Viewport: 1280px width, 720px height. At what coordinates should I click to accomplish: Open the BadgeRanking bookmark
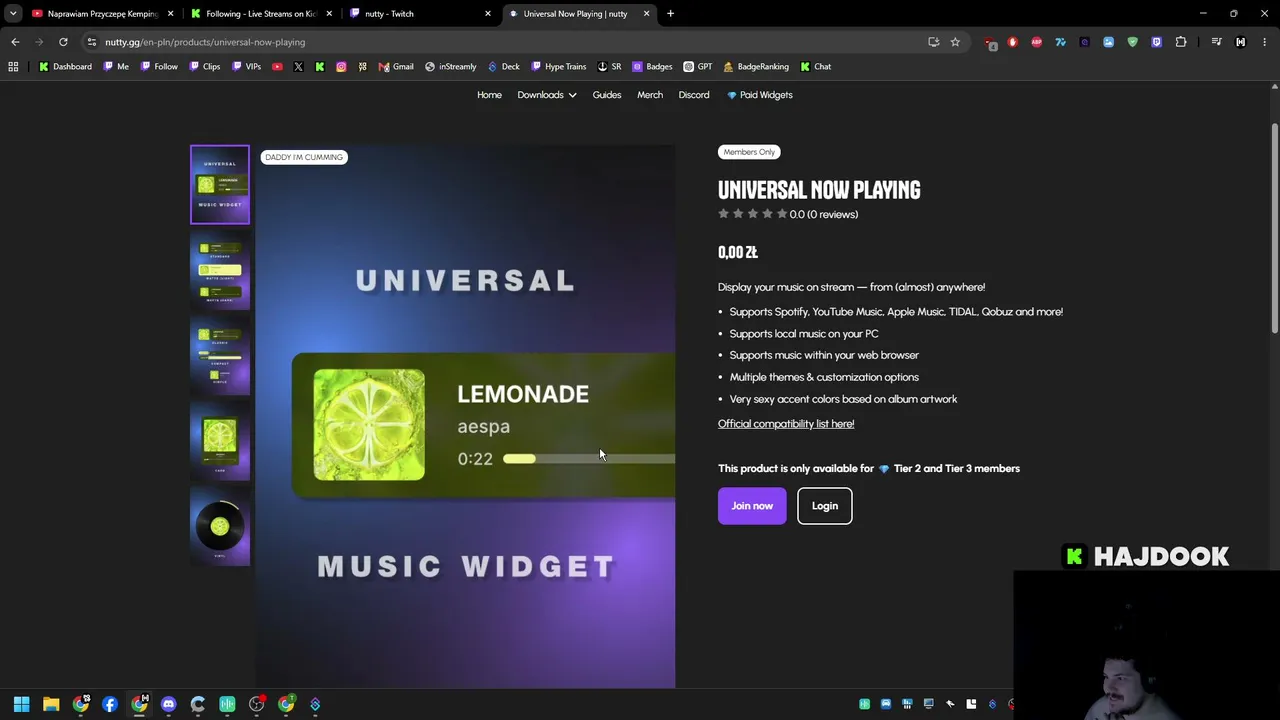coord(756,67)
